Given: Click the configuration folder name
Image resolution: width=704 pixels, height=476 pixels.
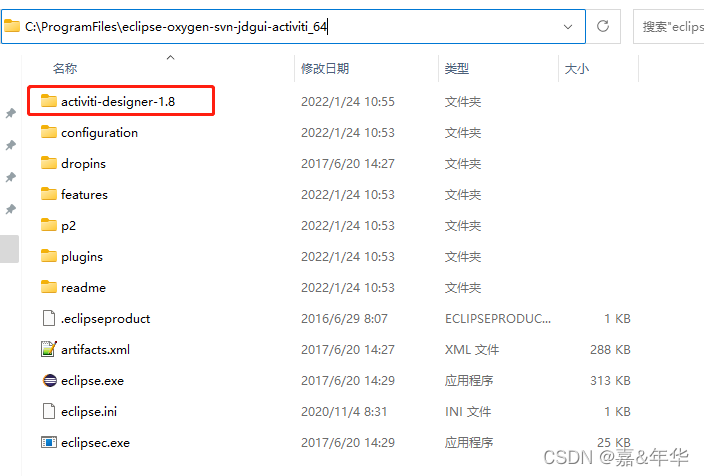Looking at the screenshot, I should [x=99, y=133].
